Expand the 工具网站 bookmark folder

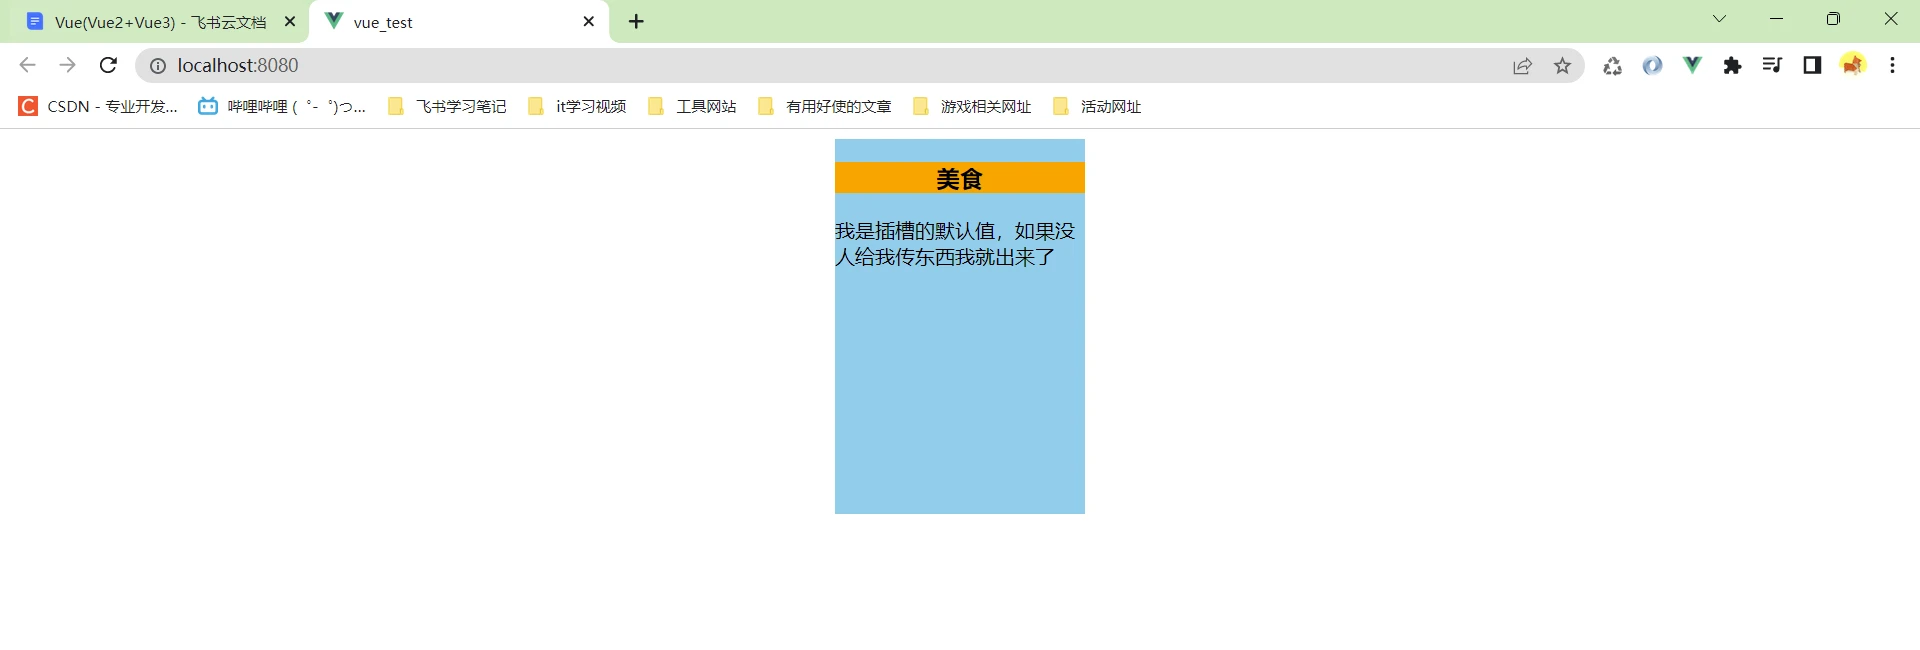692,107
